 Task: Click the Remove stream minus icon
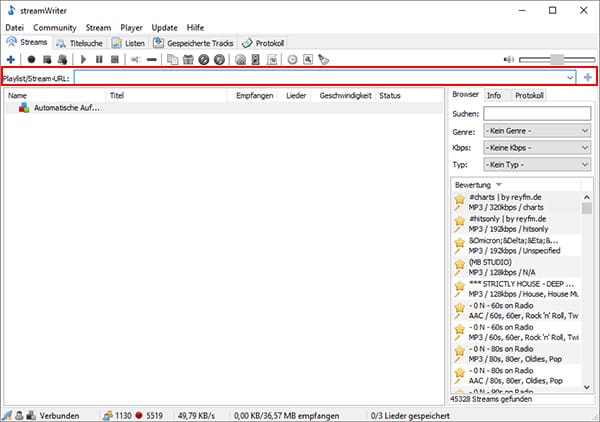tap(152, 60)
